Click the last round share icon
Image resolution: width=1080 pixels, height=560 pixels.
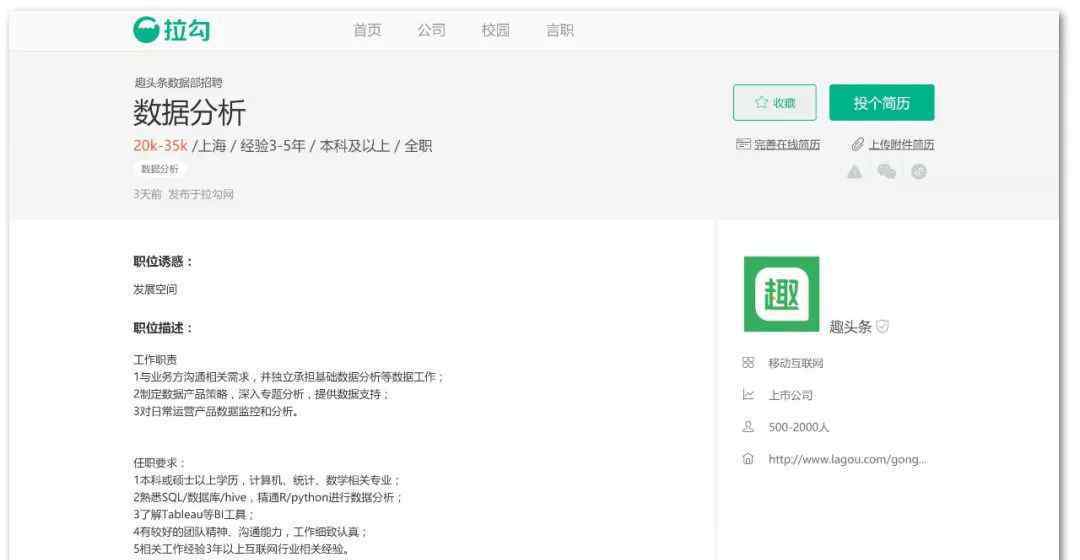click(919, 172)
